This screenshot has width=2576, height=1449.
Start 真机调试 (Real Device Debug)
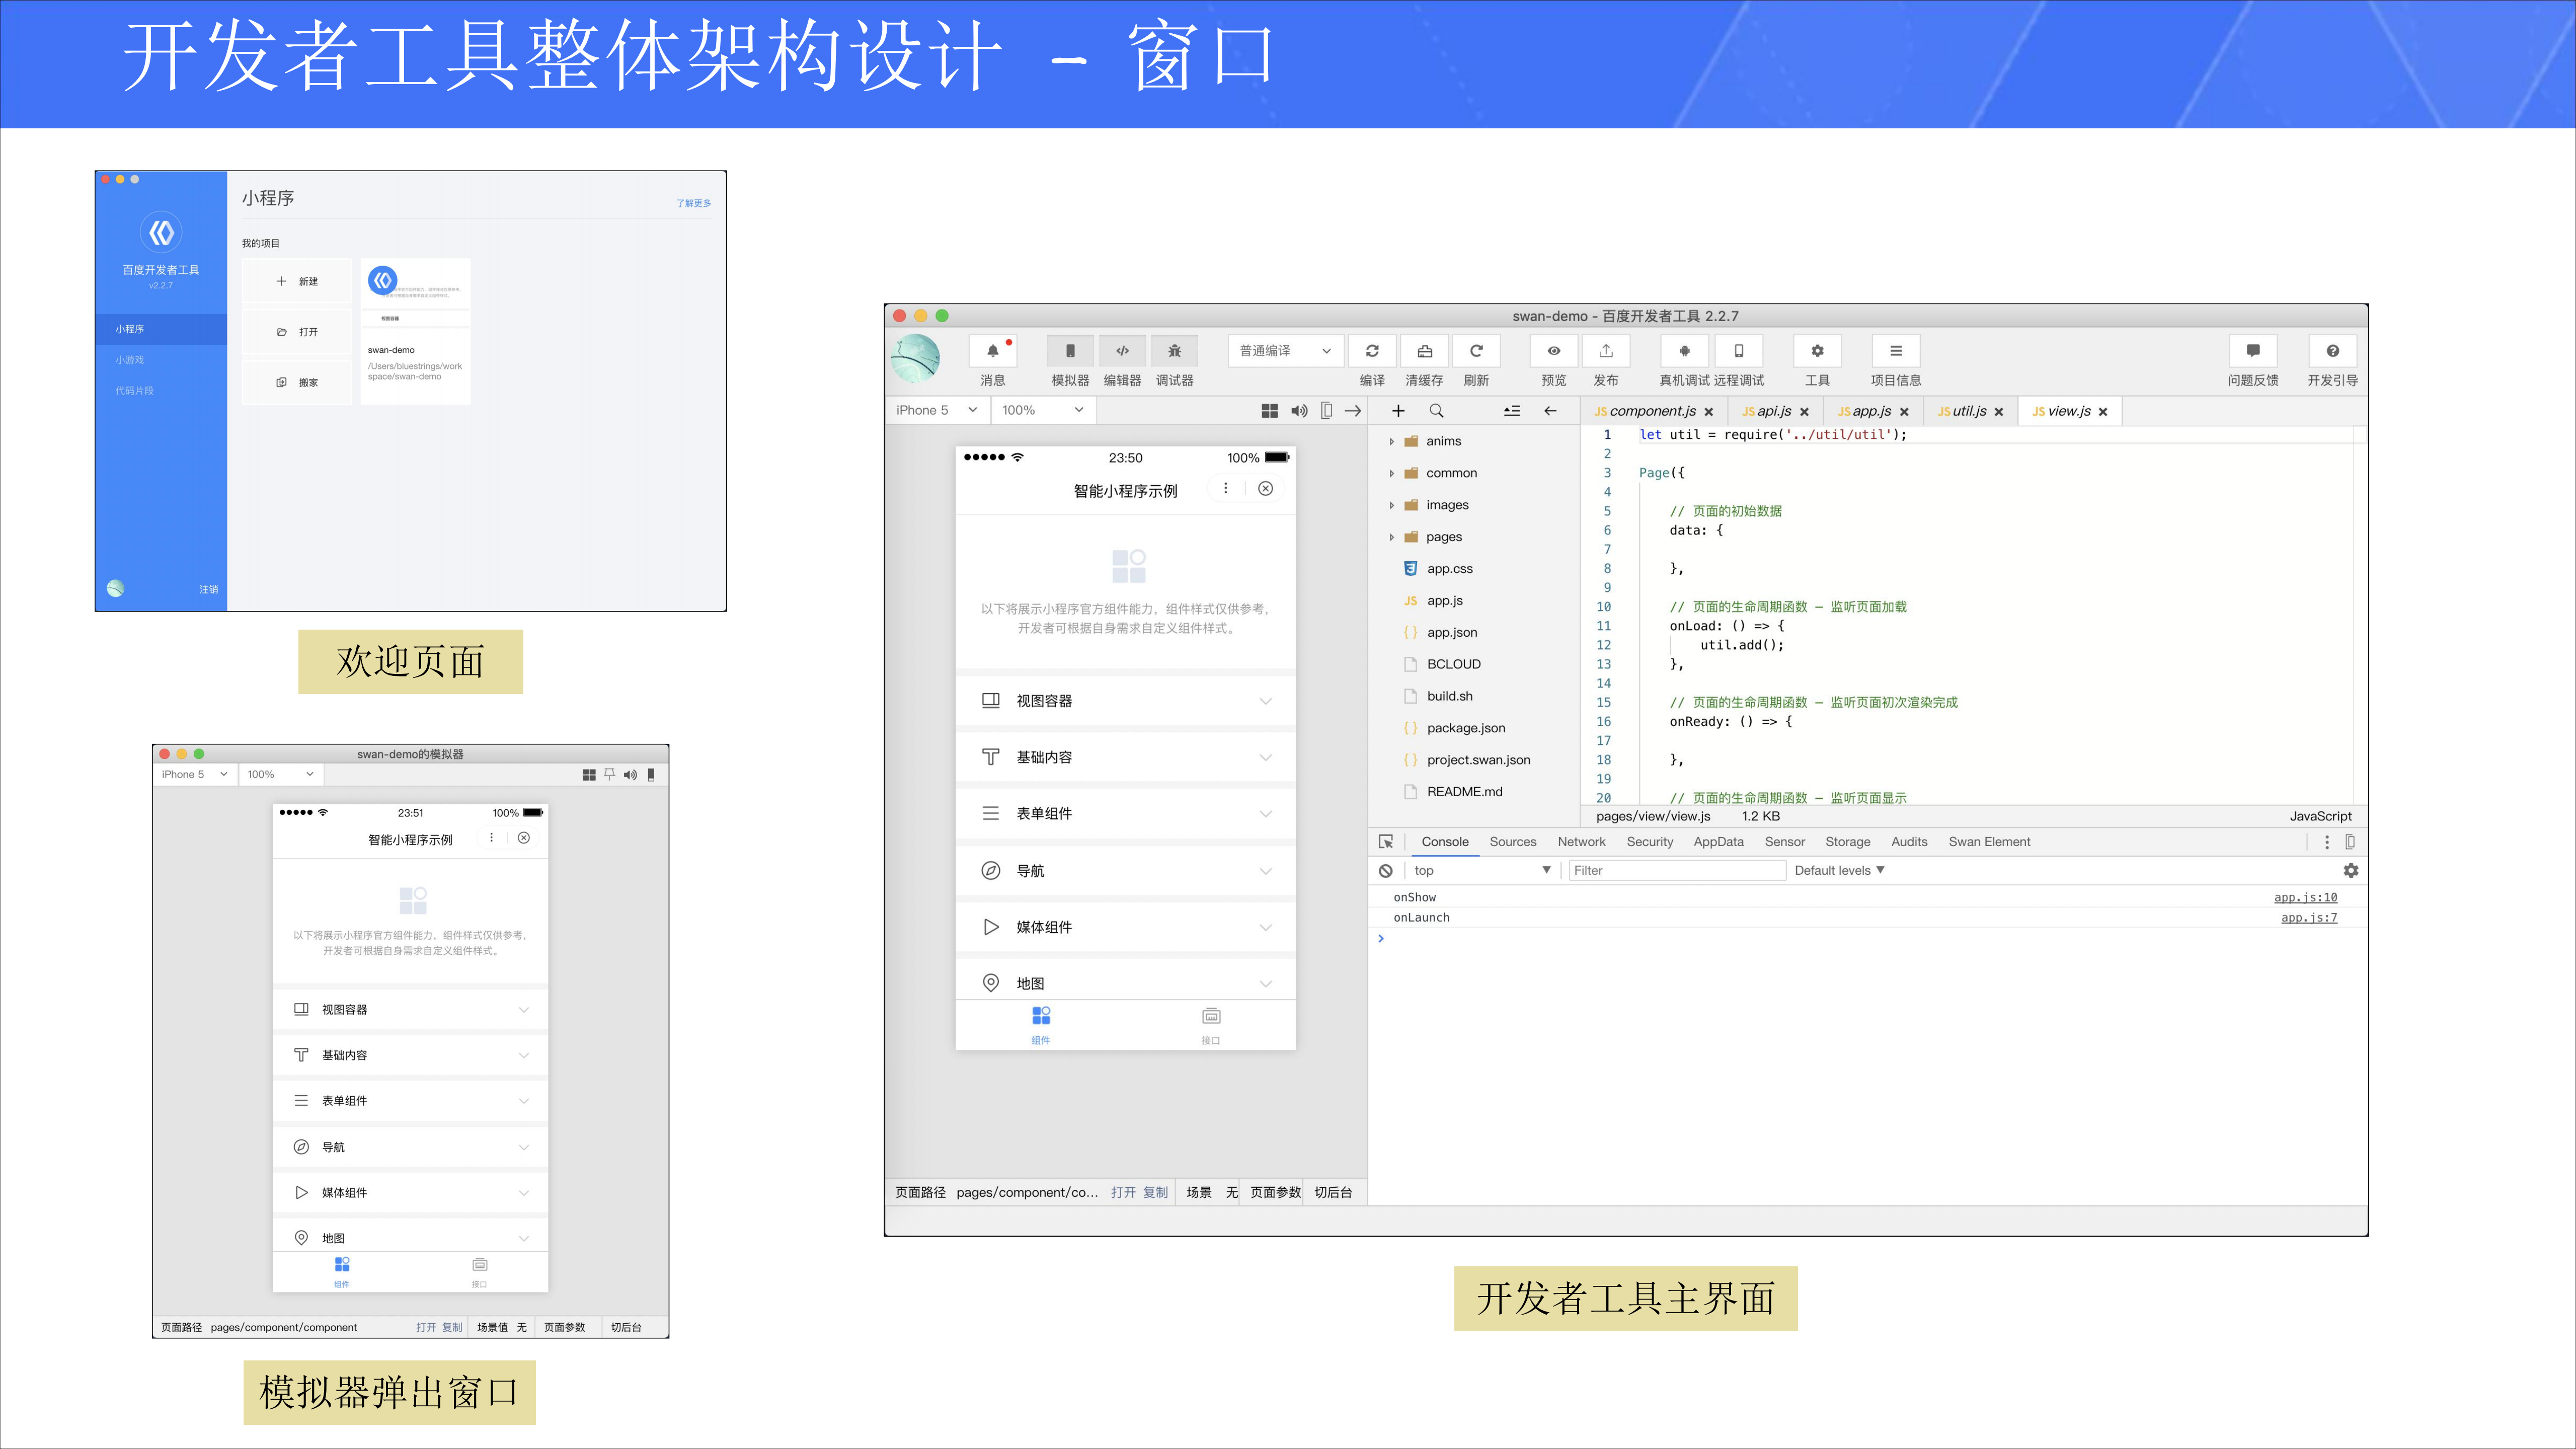[x=1684, y=350]
